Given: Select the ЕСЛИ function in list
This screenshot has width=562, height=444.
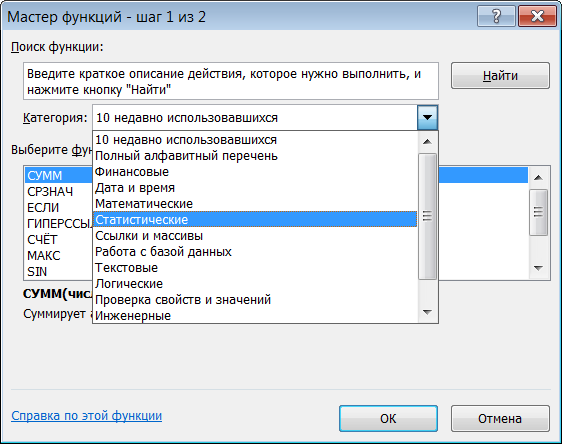Looking at the screenshot, I should pos(43,207).
